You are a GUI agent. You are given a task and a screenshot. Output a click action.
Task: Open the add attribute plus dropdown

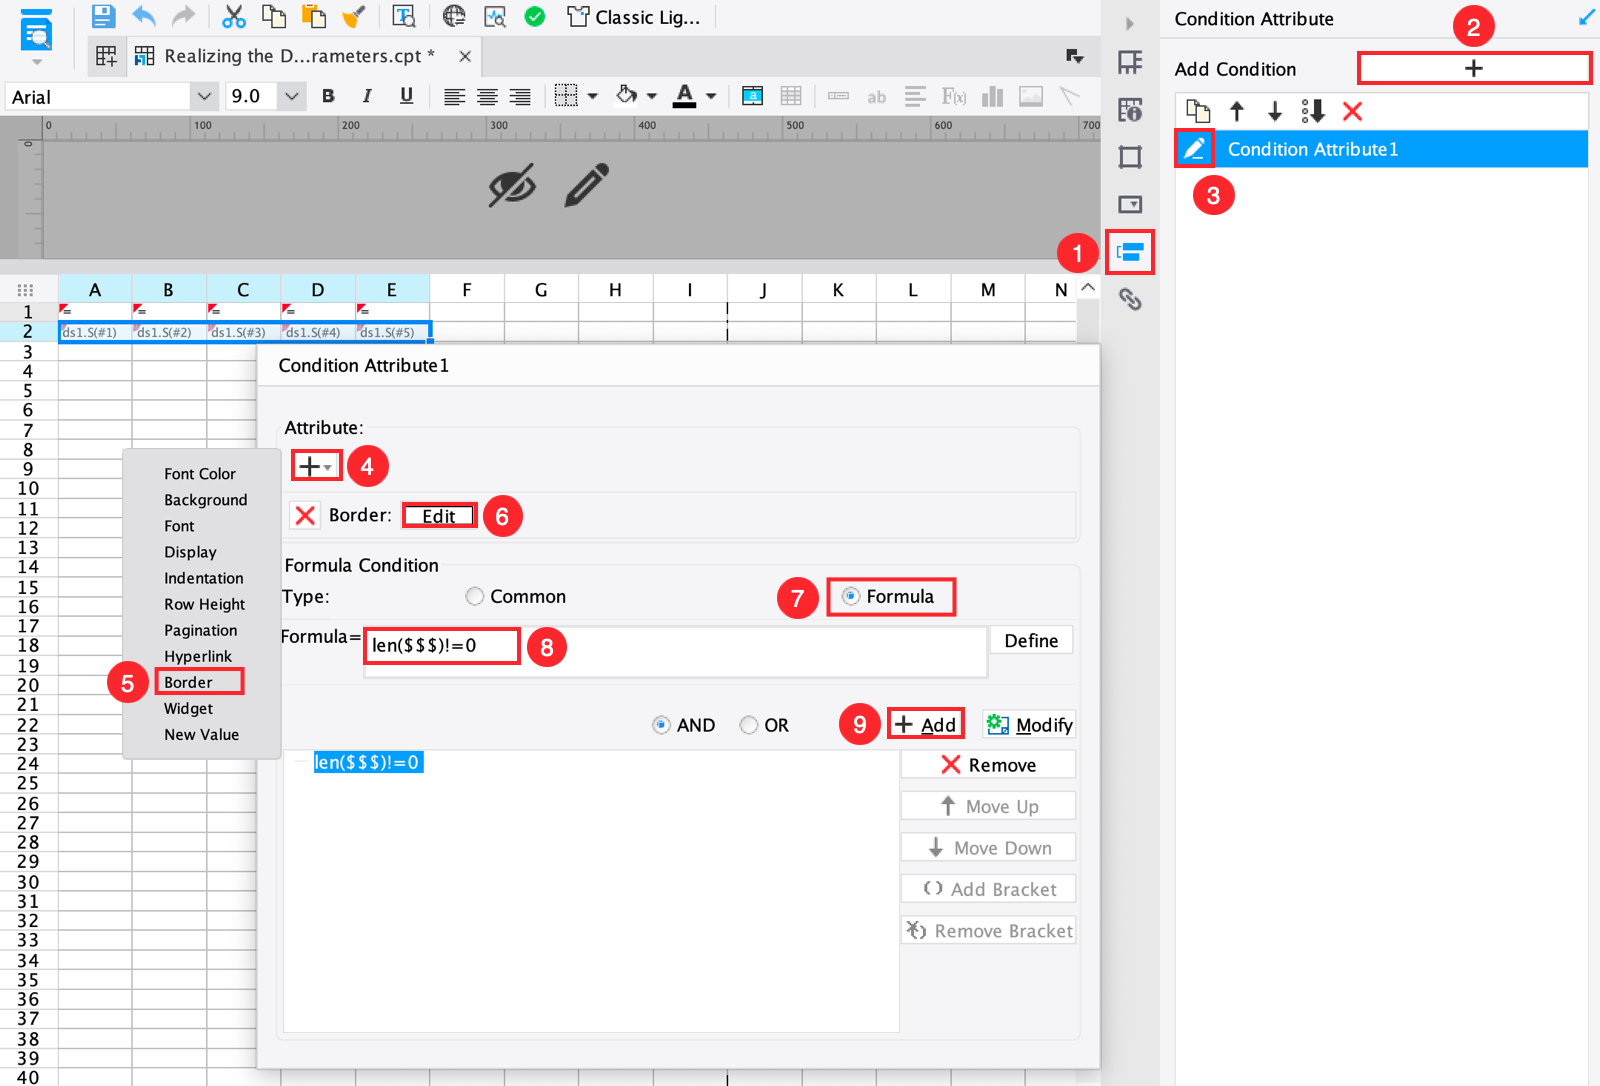(x=316, y=466)
